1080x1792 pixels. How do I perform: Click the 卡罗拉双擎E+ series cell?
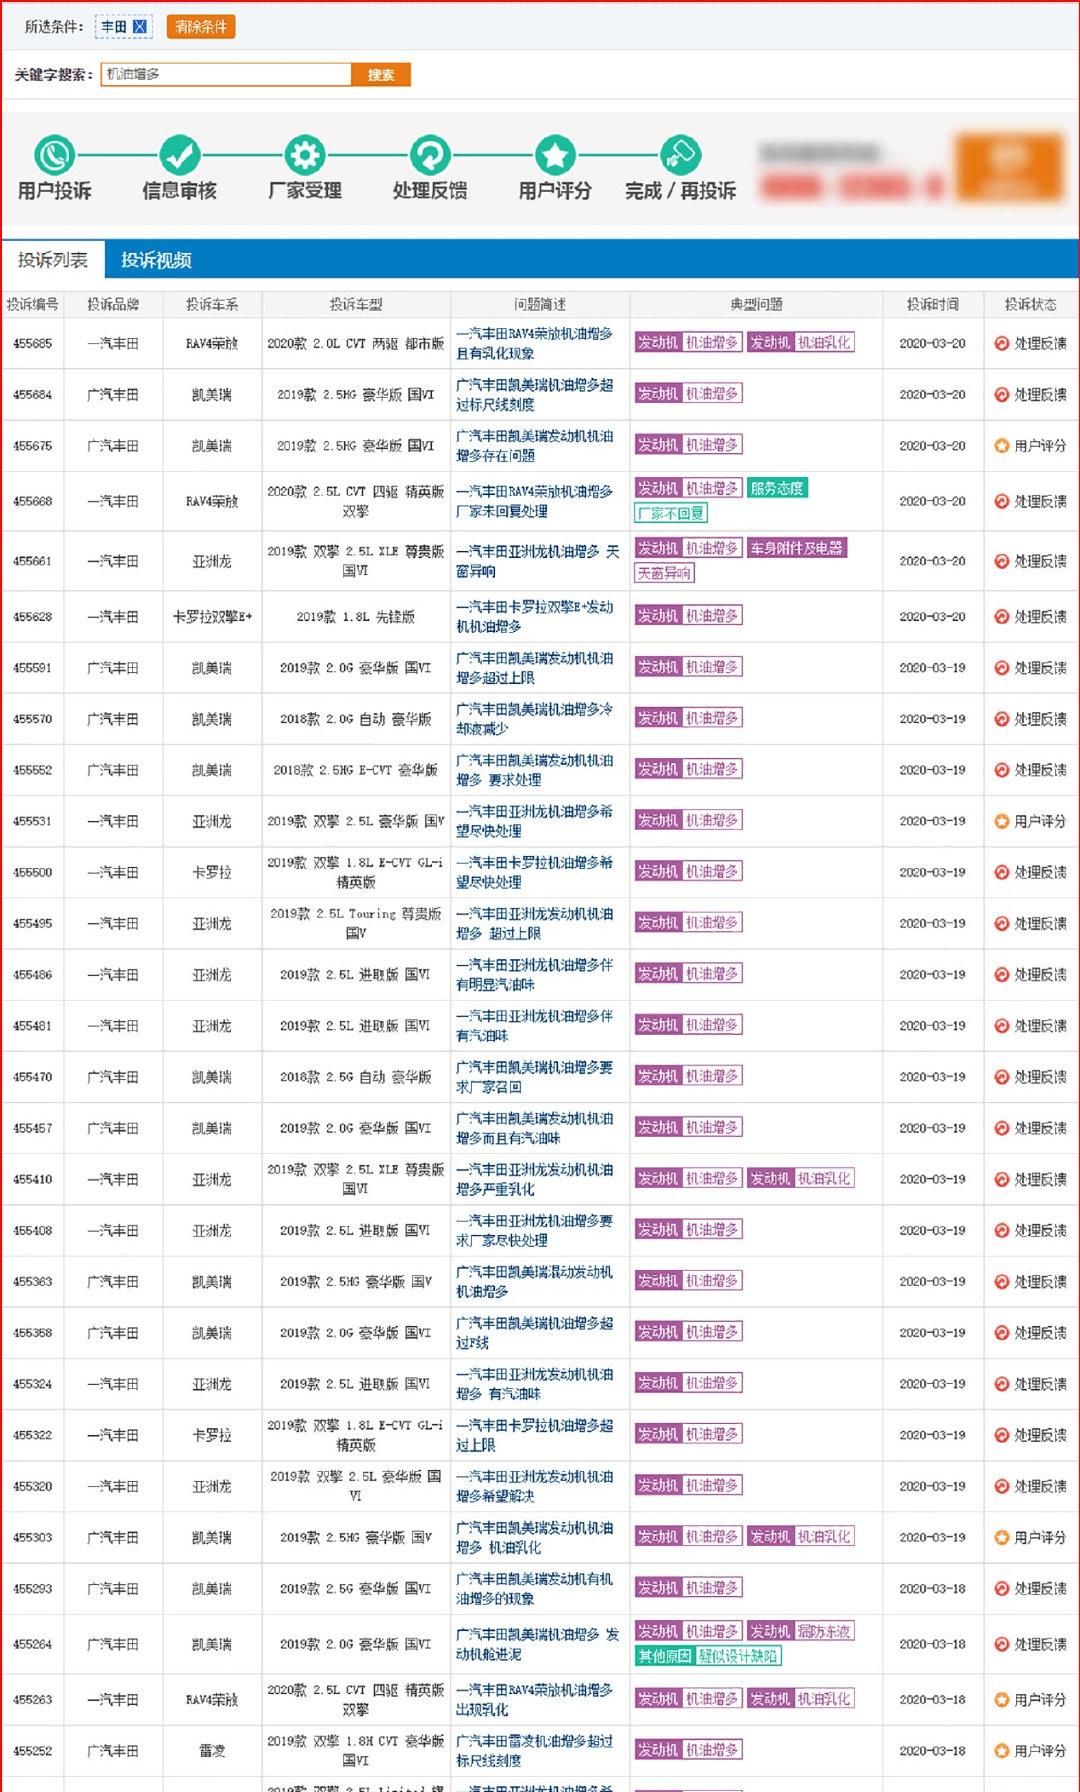[212, 616]
